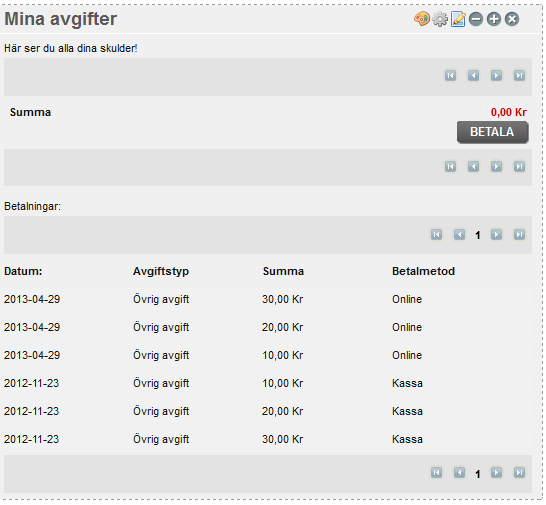The image size is (546, 505).
Task: Click previous page arrow in bottom pager
Action: point(459,473)
